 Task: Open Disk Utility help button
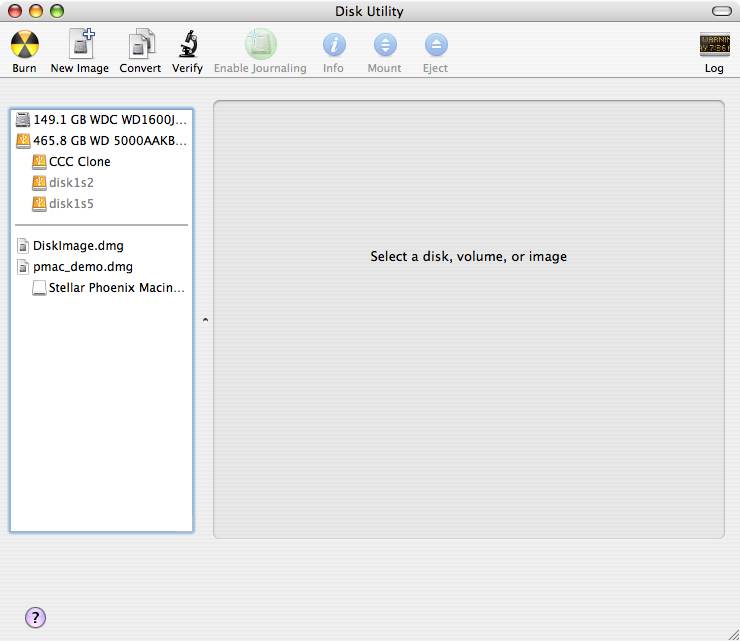[x=35, y=617]
